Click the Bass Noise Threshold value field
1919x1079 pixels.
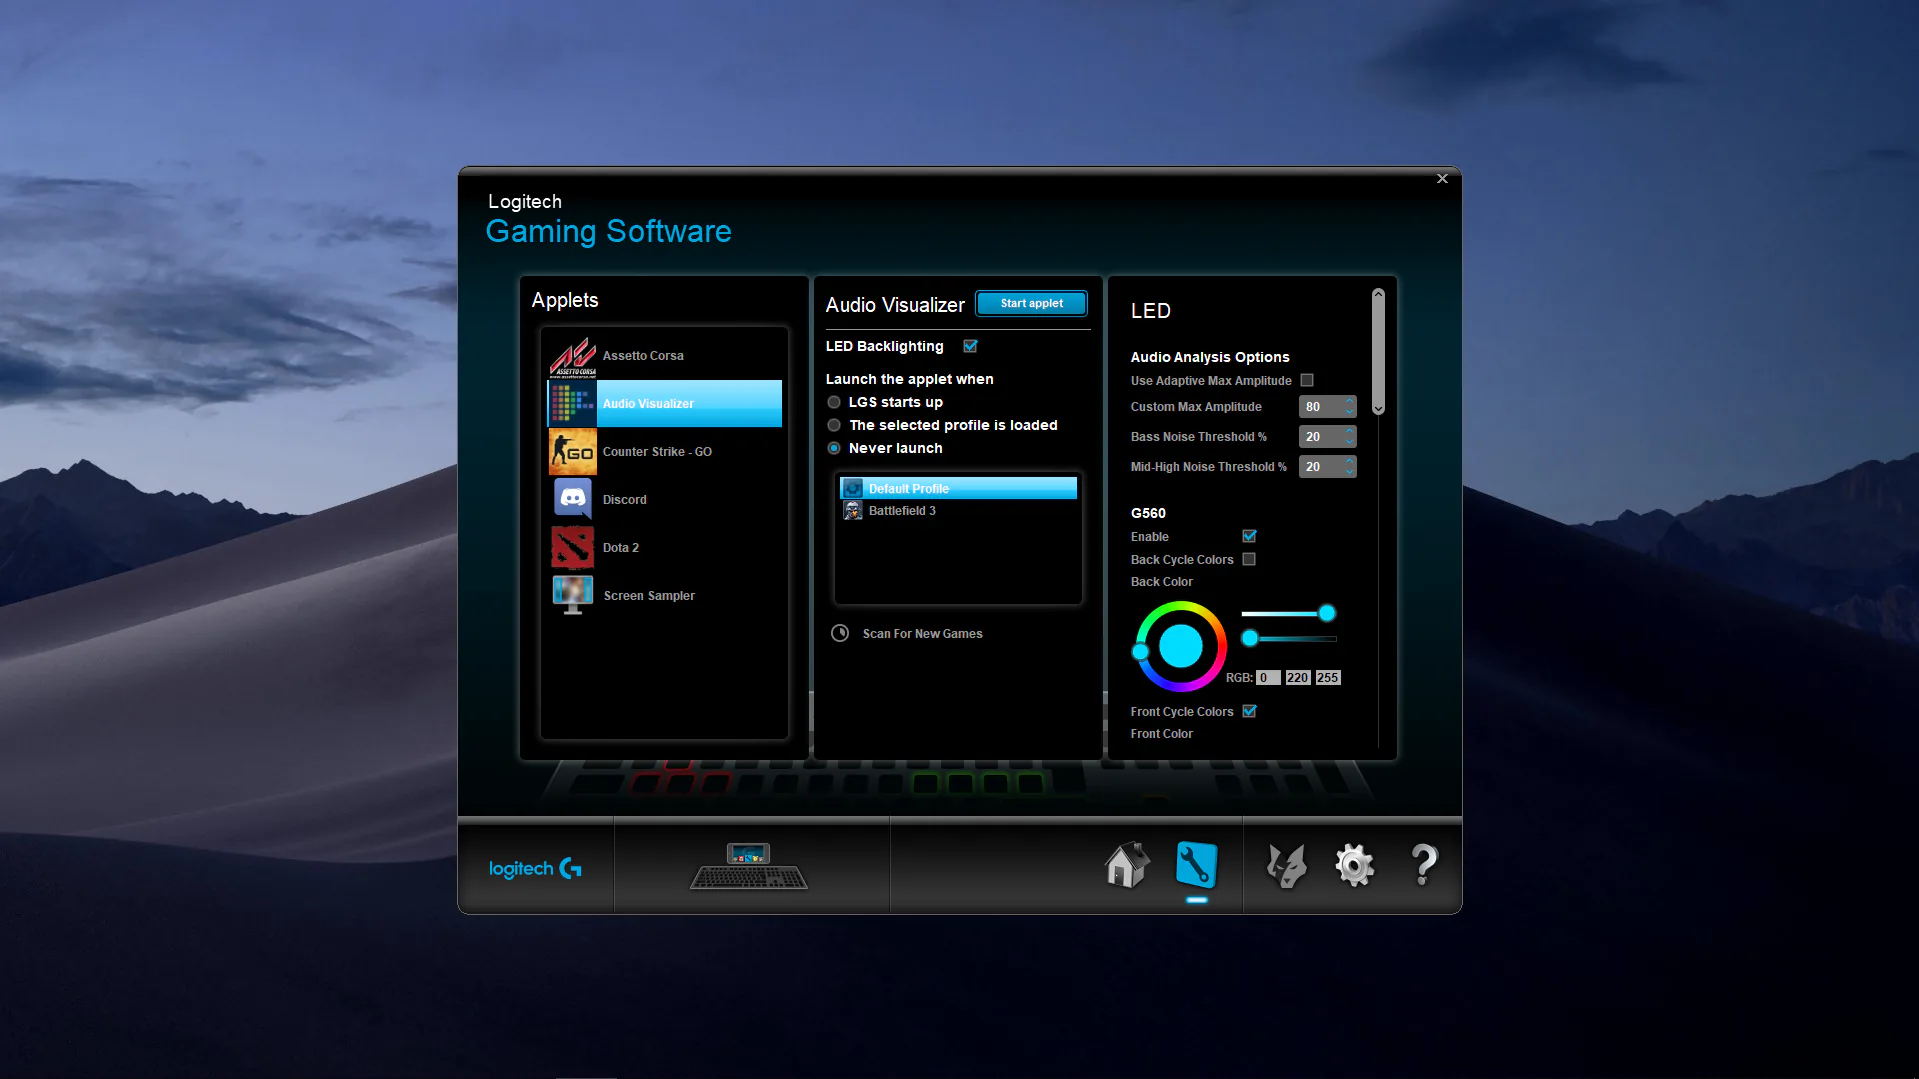(1321, 437)
